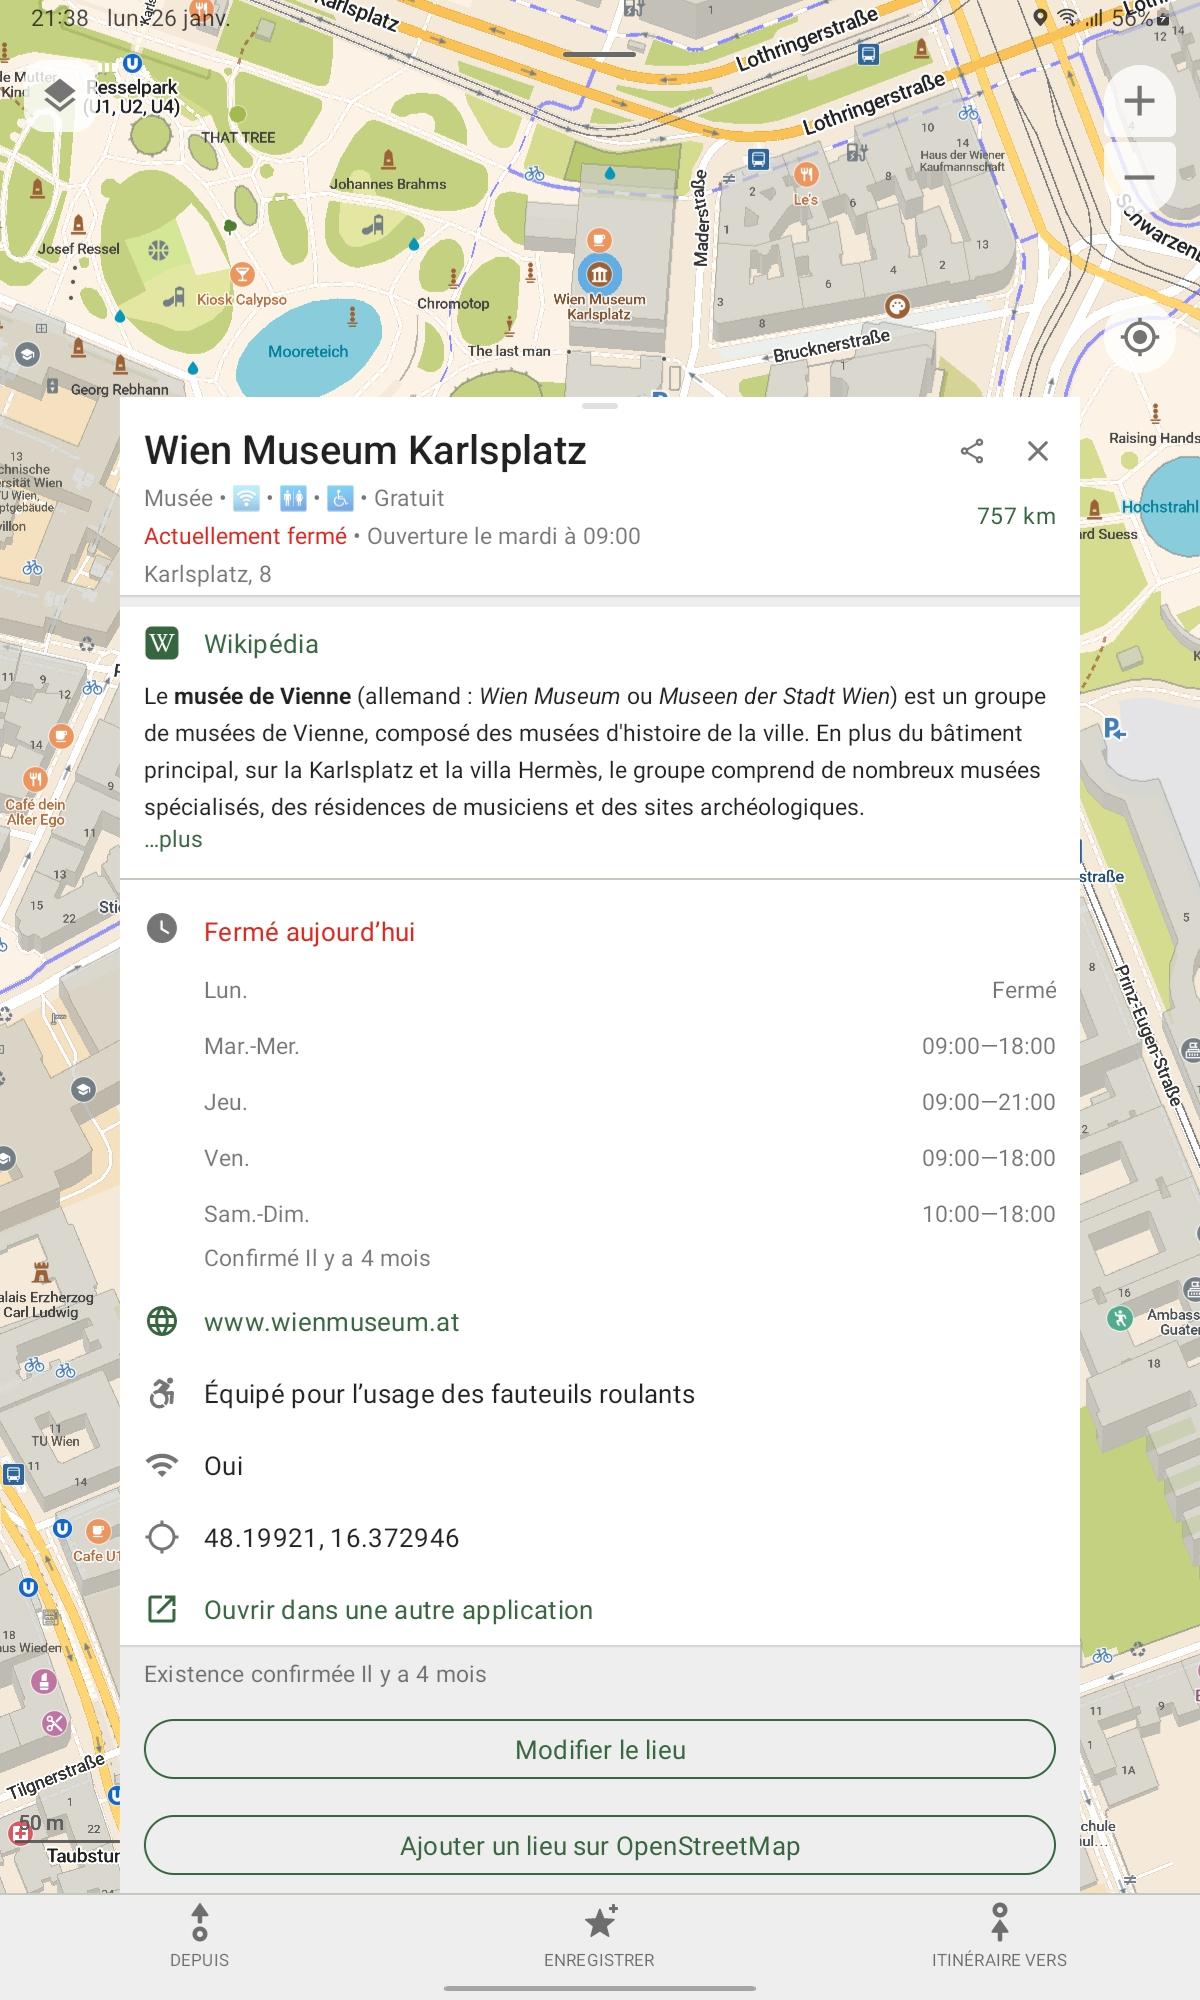Tap the Cafe U1 coffee icon
This screenshot has height=2000, width=1200.
98,1530
